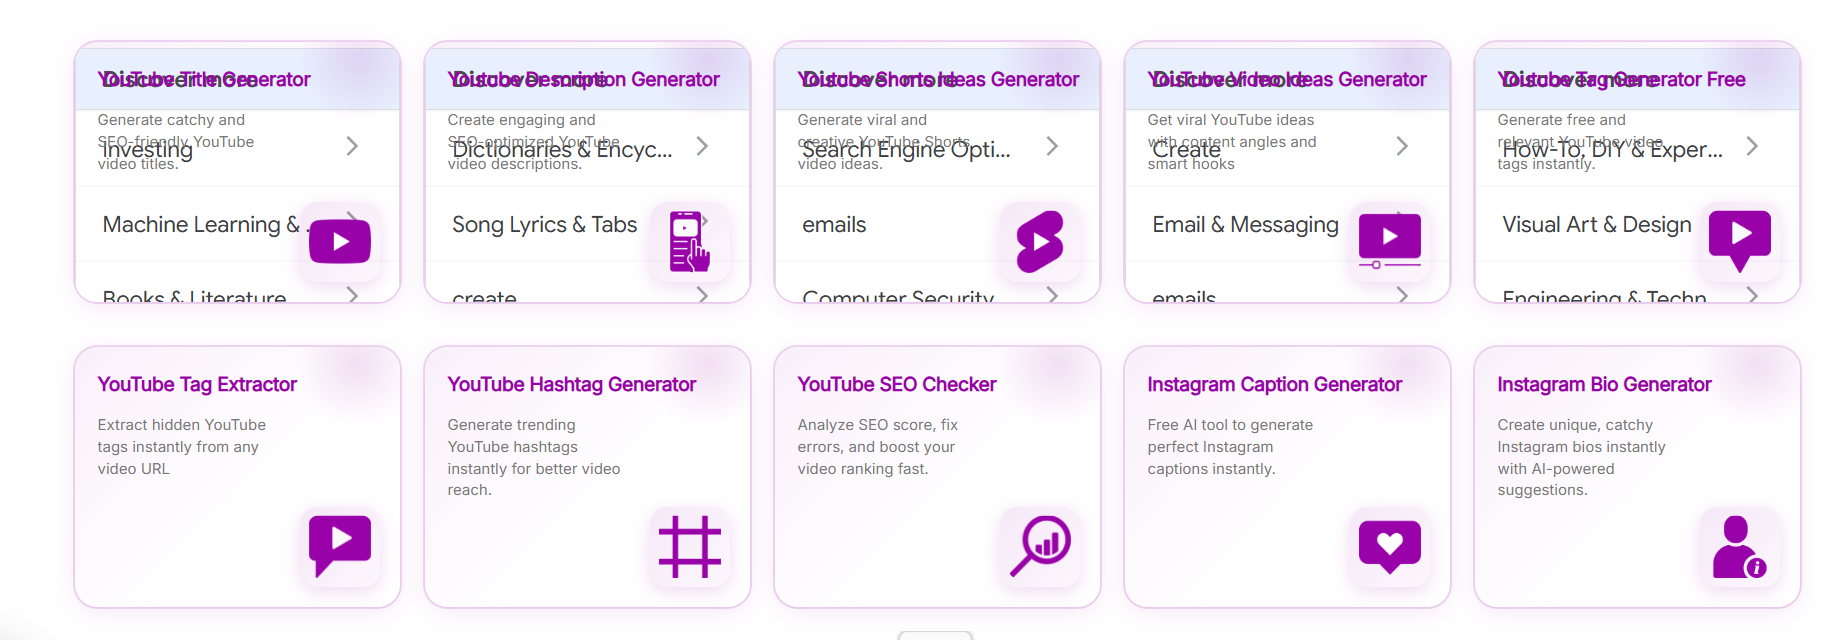Viewport: 1822px width, 640px height.
Task: Click the YouTube Tag Extractor chat-play icon
Action: [340, 546]
